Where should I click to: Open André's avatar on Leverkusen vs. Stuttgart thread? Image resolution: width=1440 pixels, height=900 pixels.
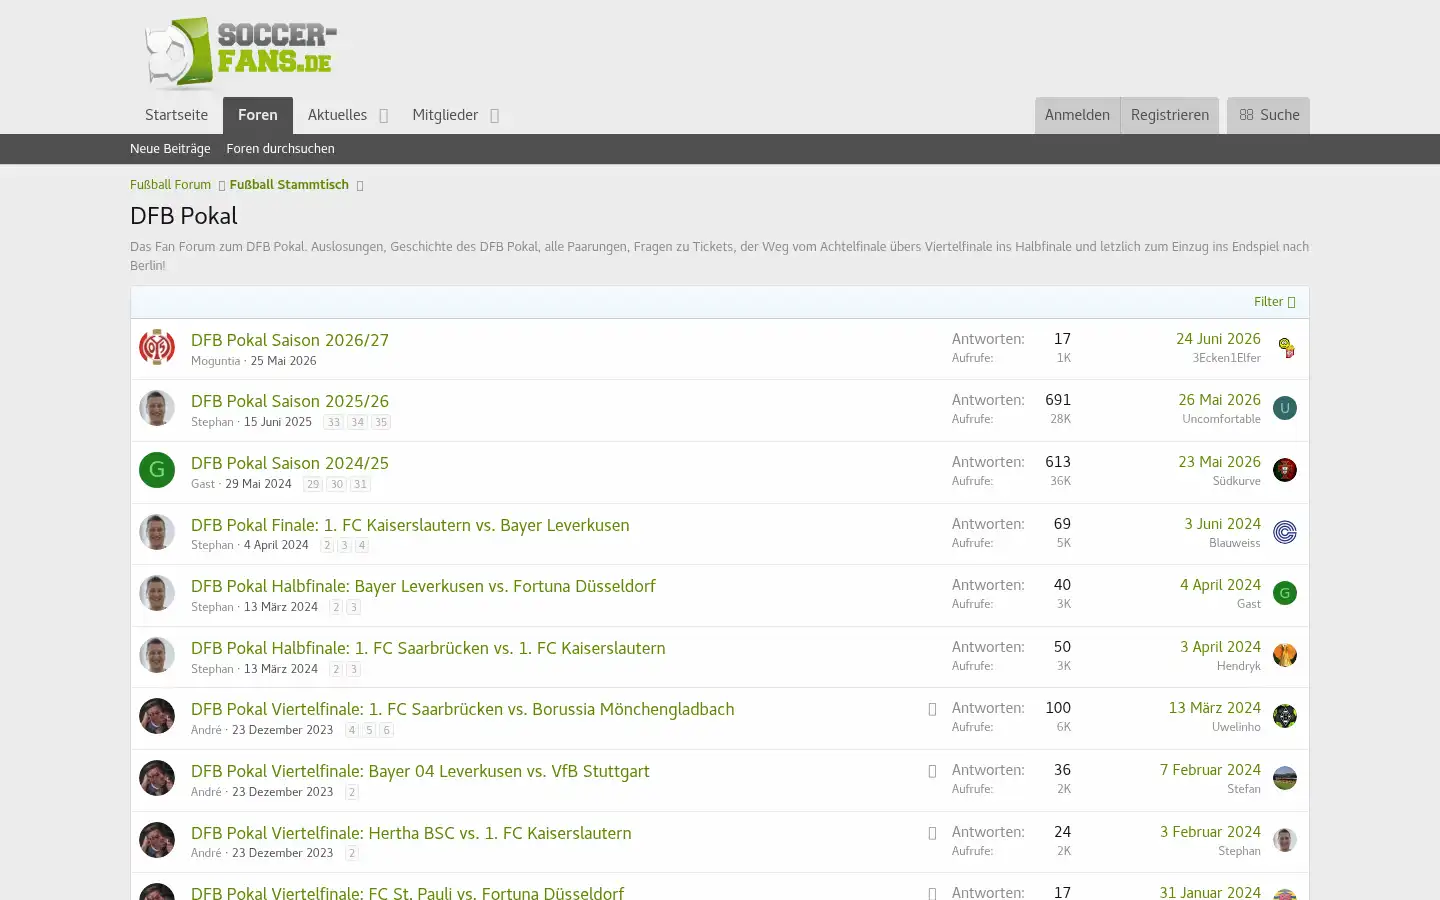[157, 778]
